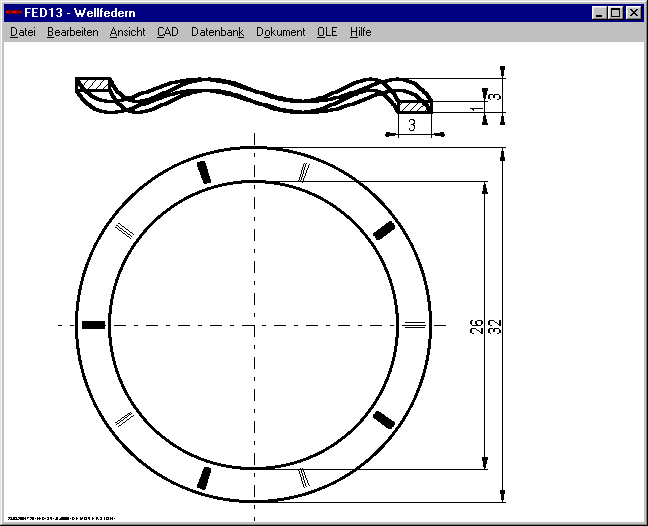This screenshot has width=648, height=526.
Task: Click the FED13 - Wellfedern title bar
Action: click(300, 13)
